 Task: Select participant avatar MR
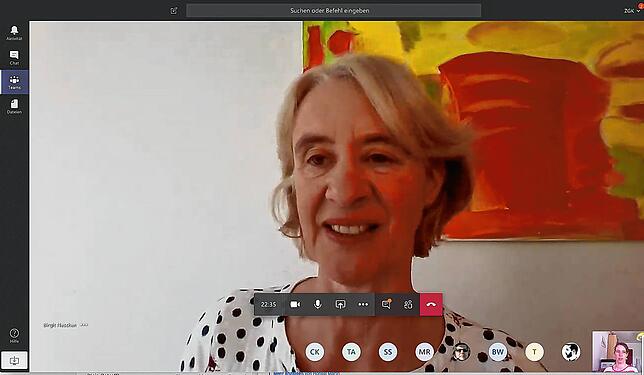click(x=424, y=352)
